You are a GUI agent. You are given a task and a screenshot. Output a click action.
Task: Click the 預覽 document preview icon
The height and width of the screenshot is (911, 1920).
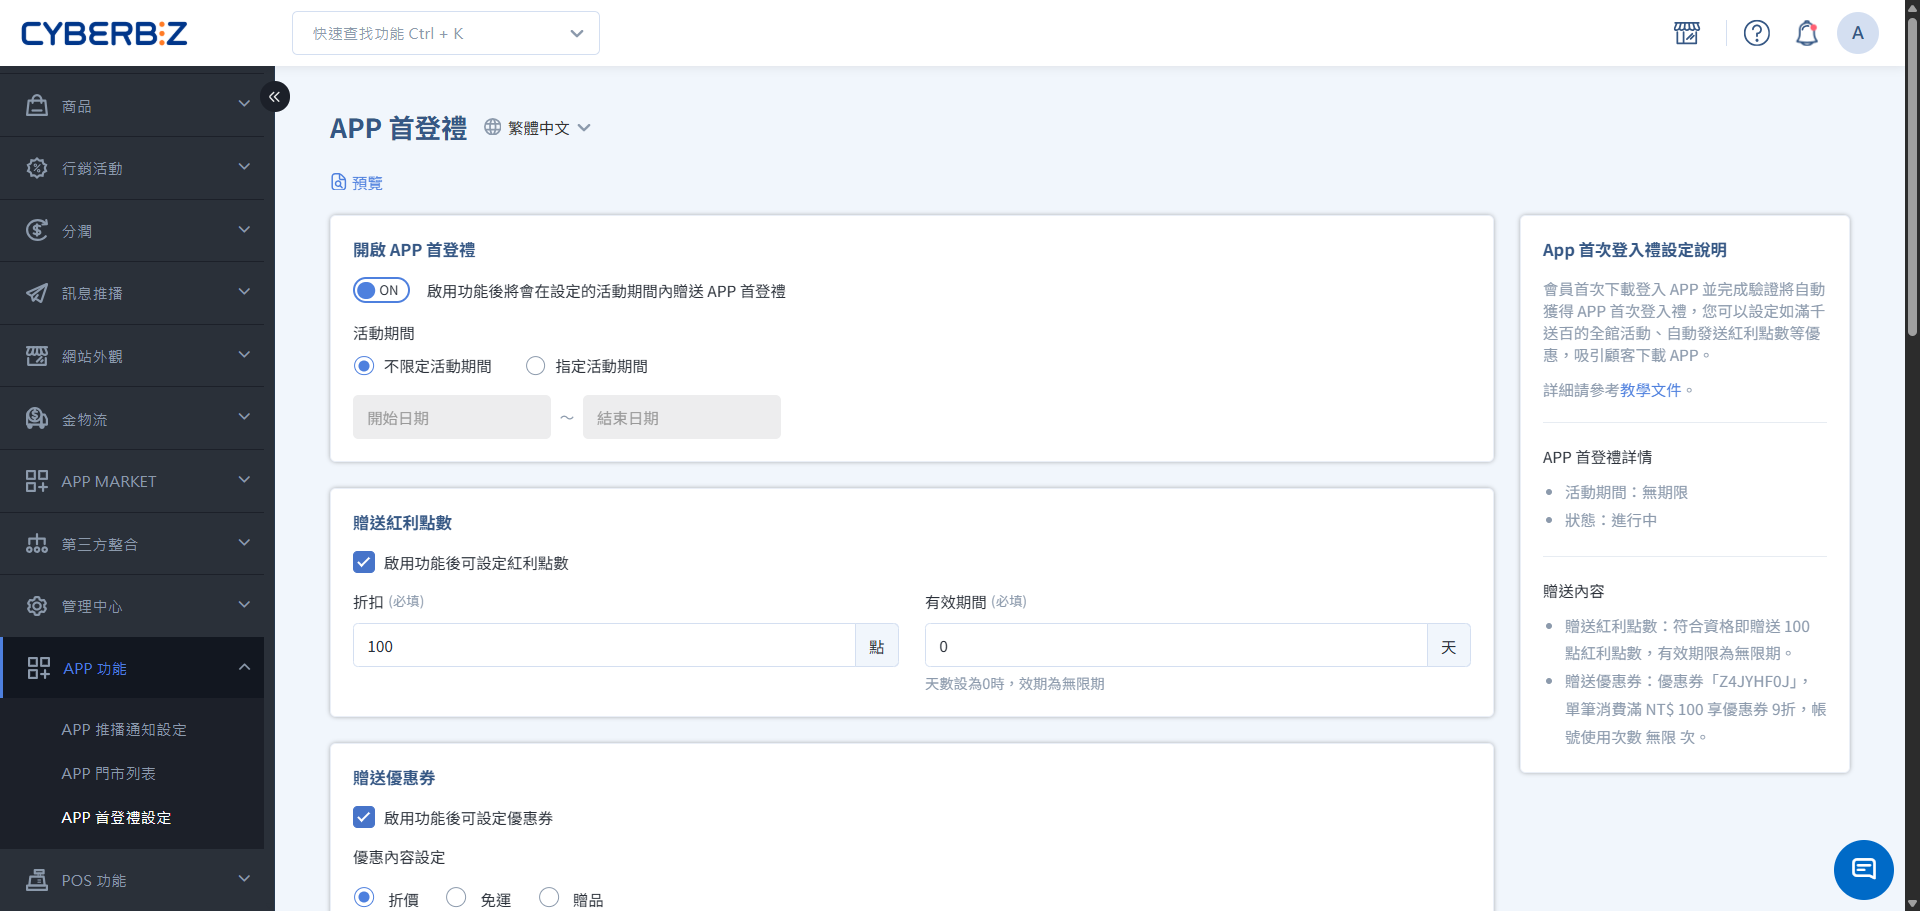click(x=339, y=182)
